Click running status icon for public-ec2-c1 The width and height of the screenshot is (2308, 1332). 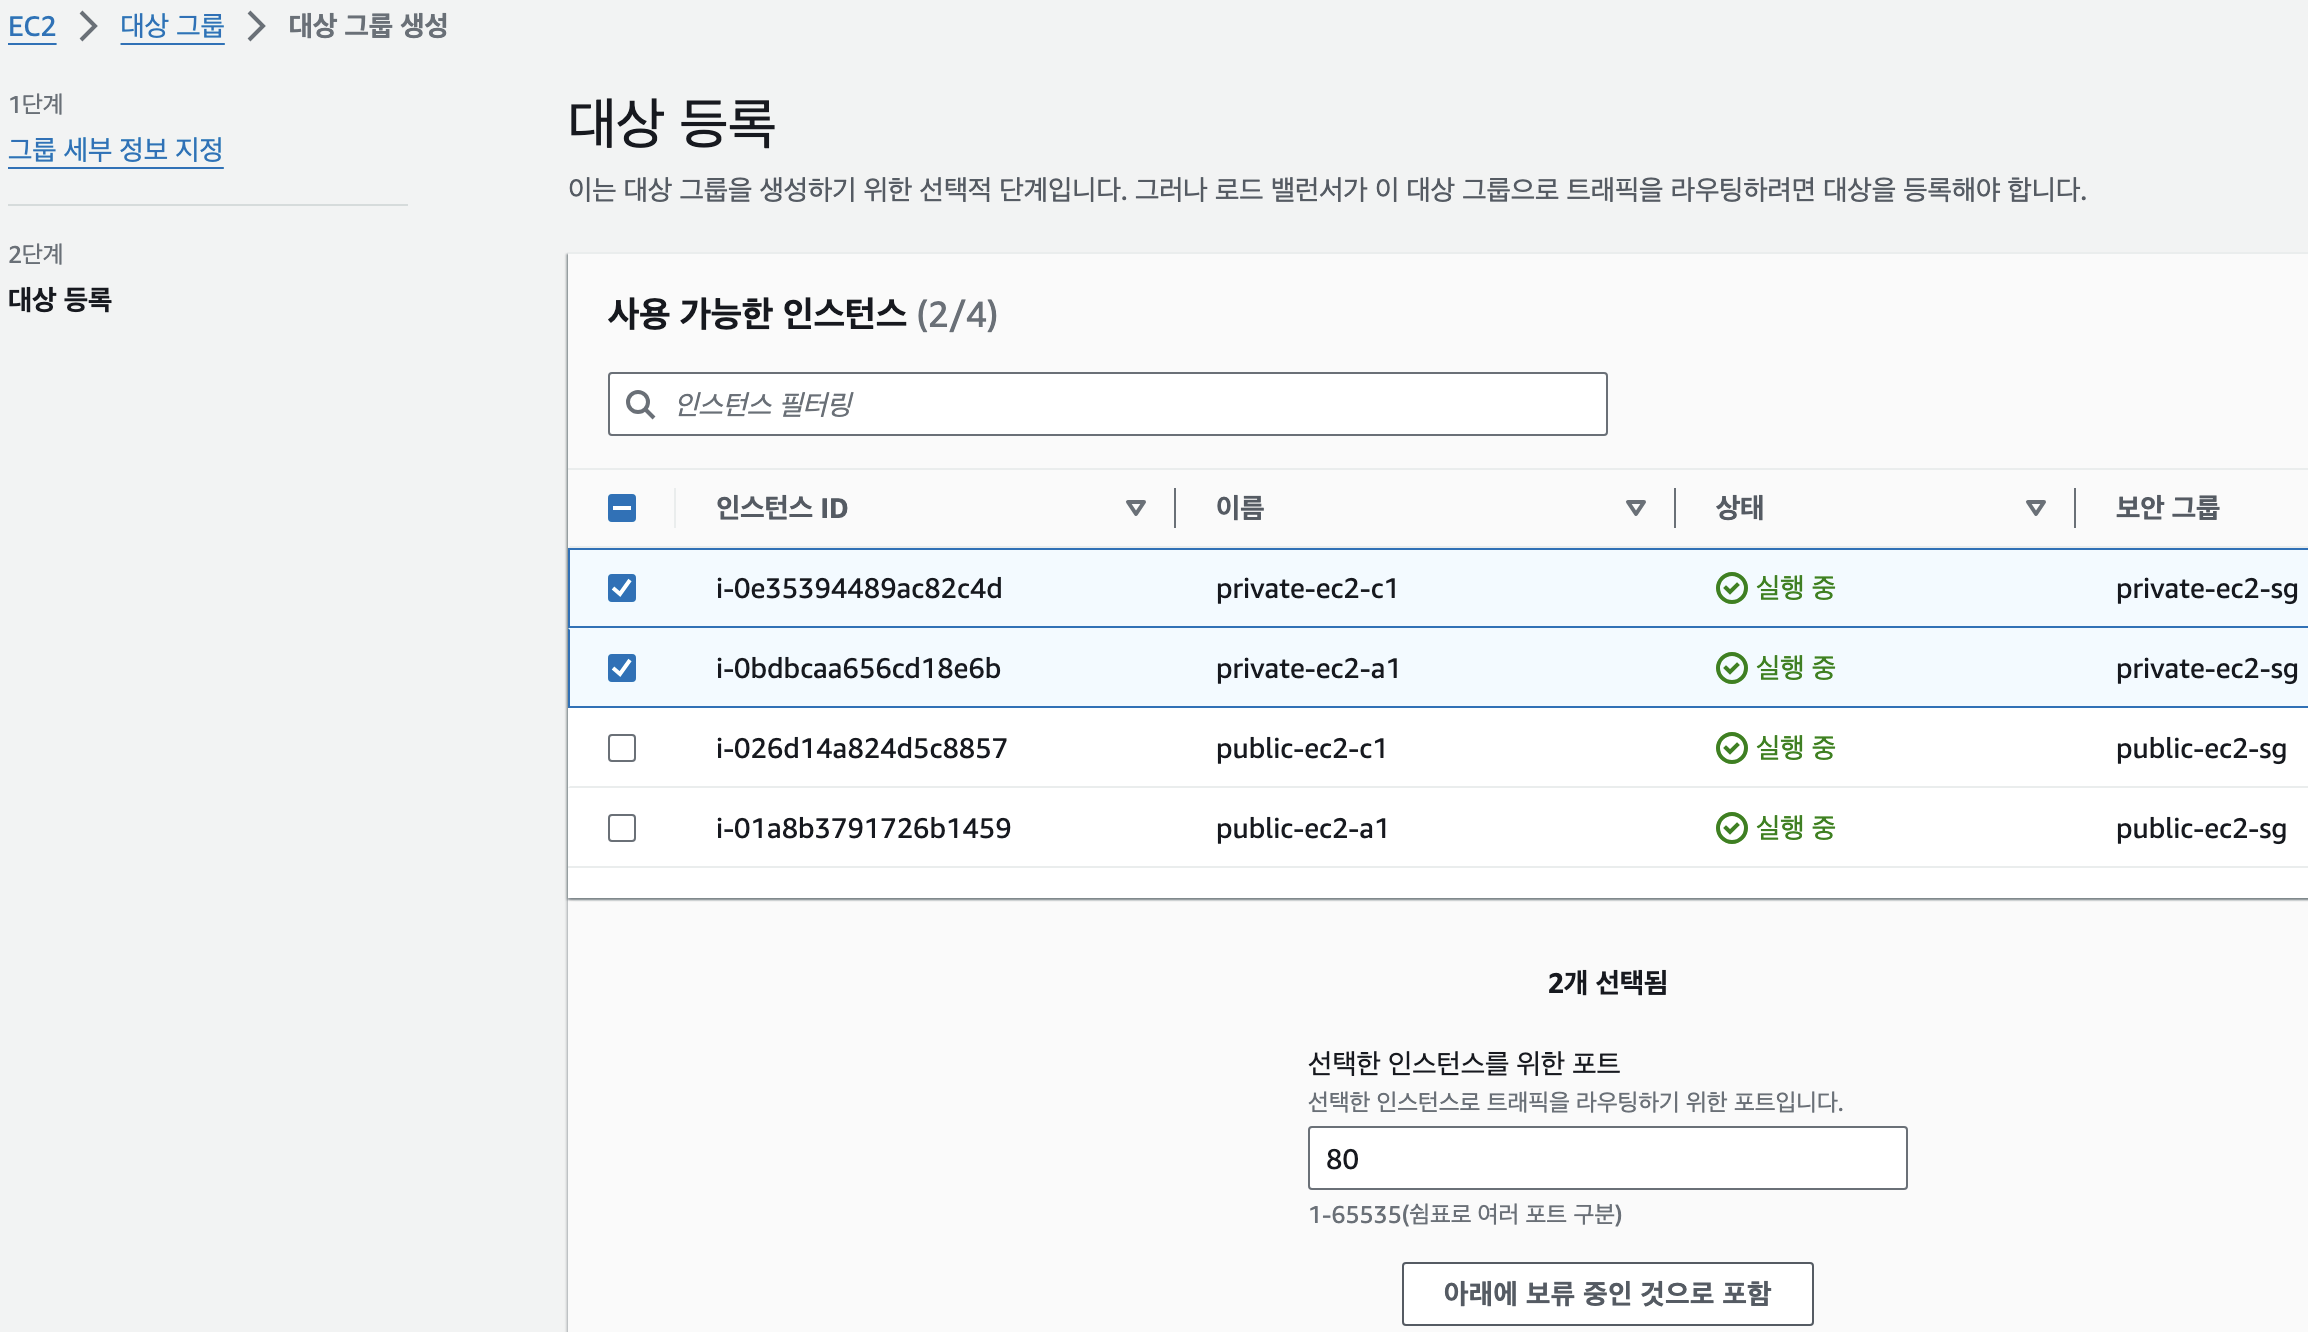tap(1731, 748)
